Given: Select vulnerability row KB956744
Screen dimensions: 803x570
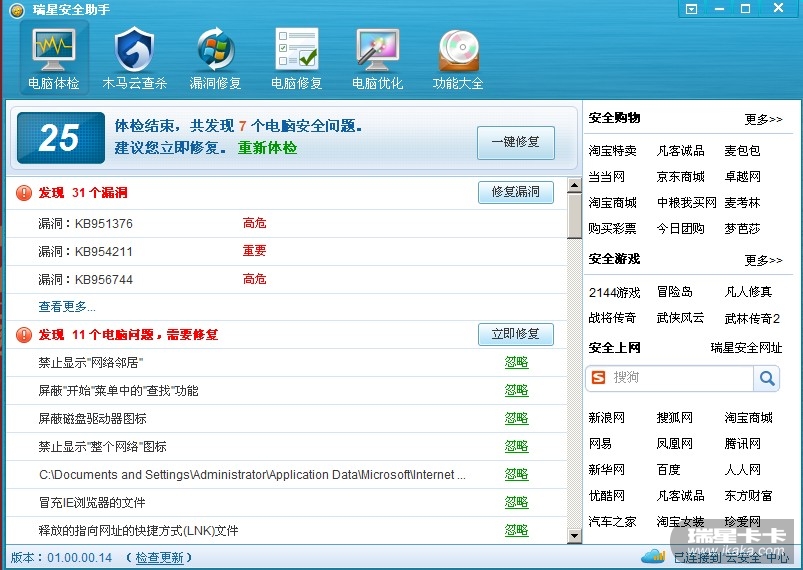Looking at the screenshot, I should click(287, 280).
